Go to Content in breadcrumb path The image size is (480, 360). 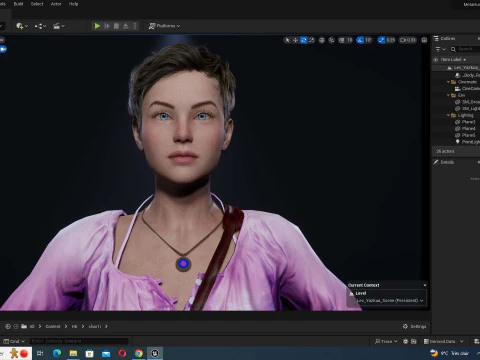click(x=53, y=326)
